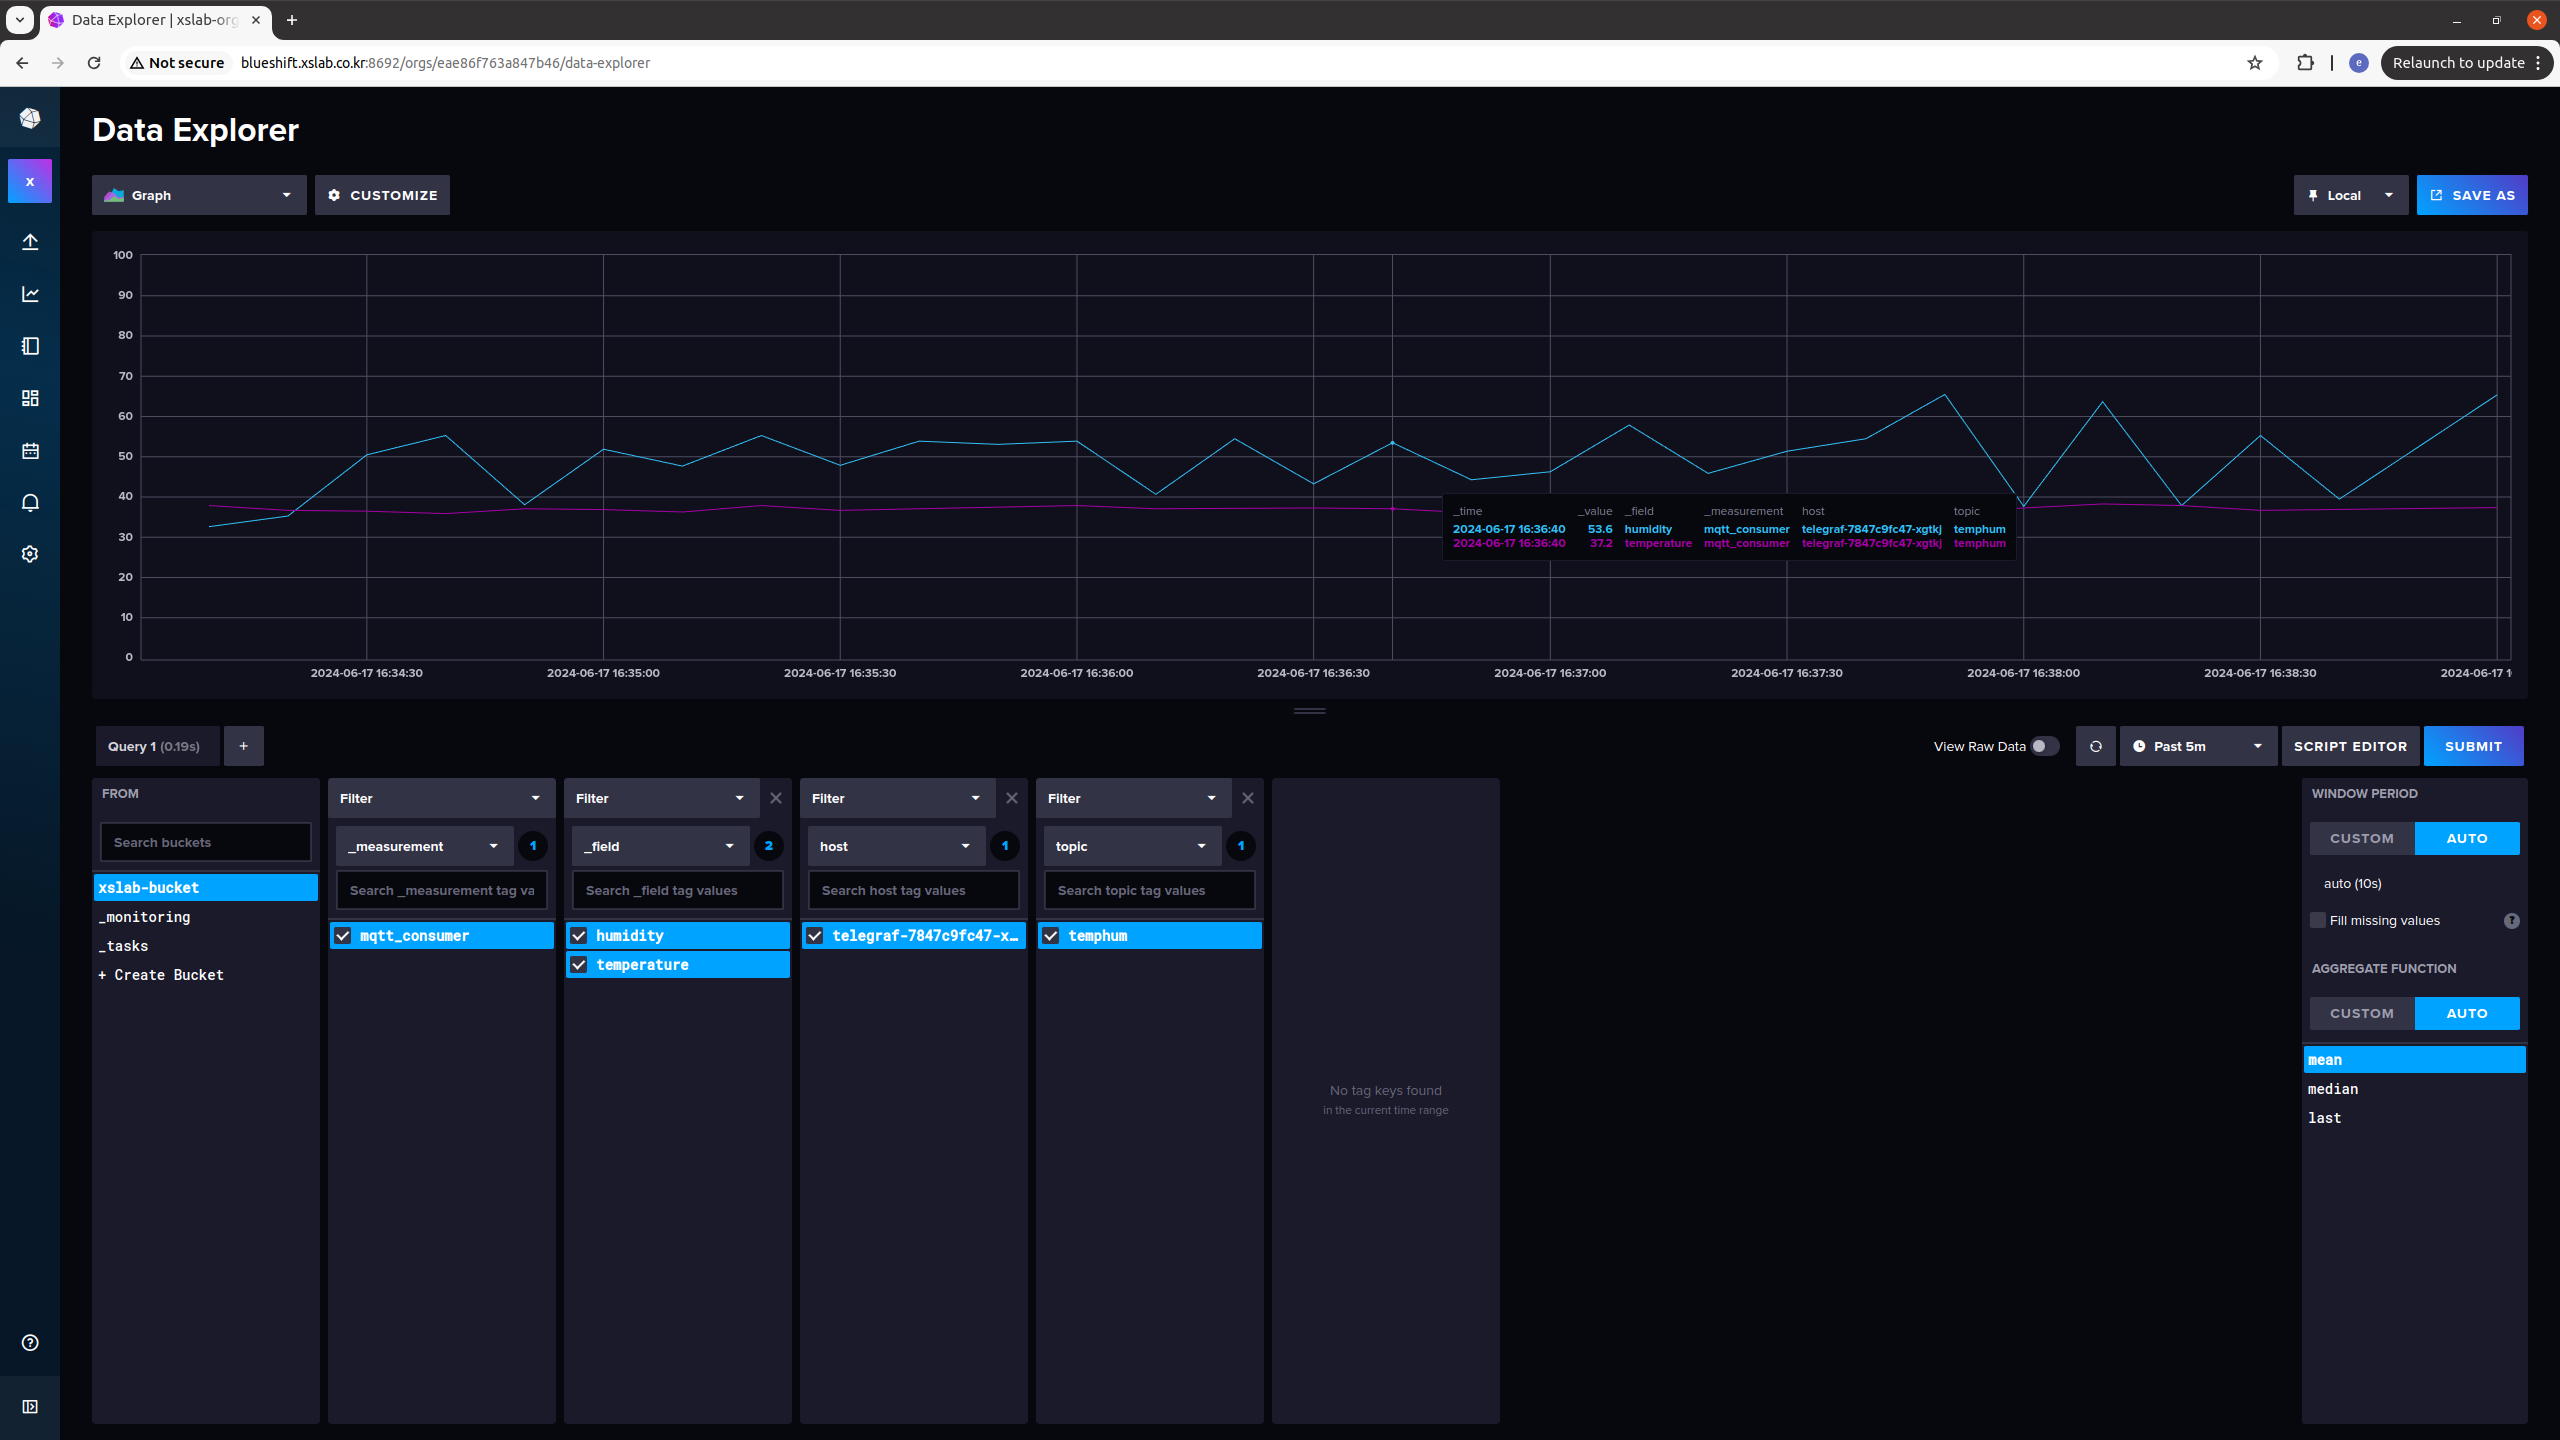Viewport: 2560px width, 1440px height.
Task: Select Aggregate Function Auto option
Action: pos(2467,1013)
